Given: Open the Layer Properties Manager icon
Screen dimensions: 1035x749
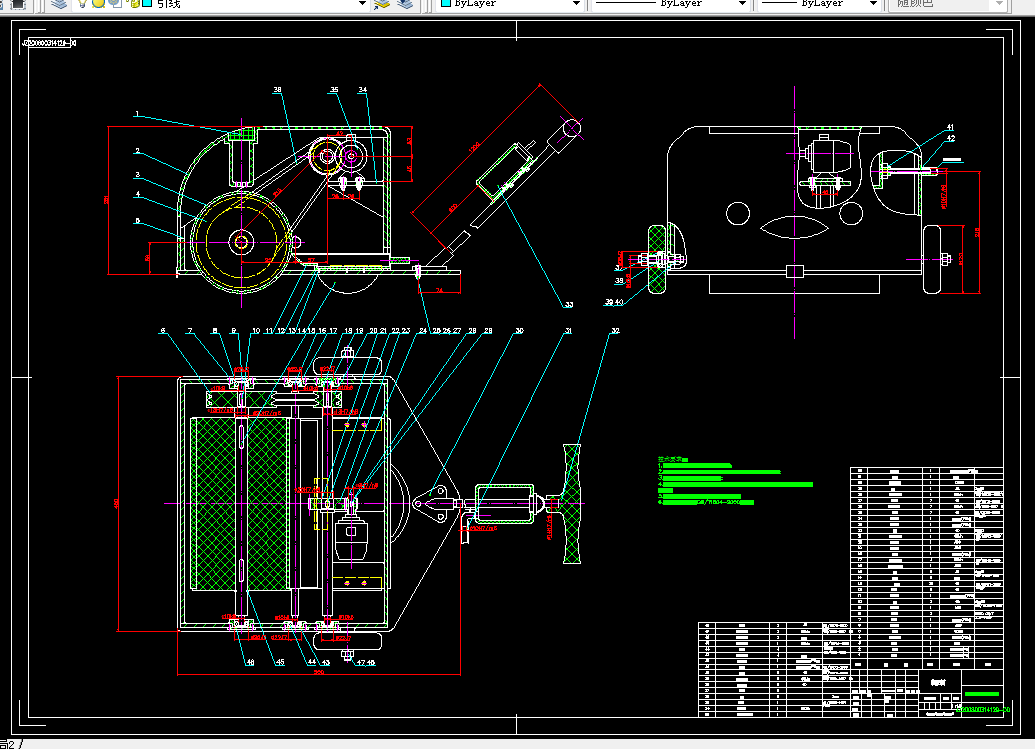Looking at the screenshot, I should click(59, 4).
